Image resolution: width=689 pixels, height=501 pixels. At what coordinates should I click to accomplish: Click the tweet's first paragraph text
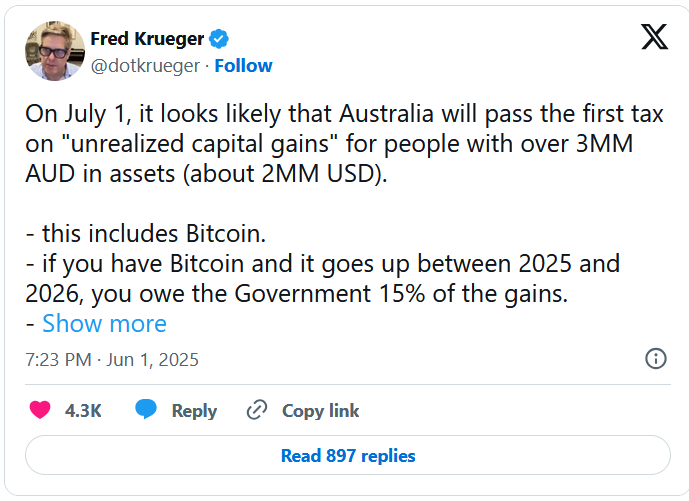344,144
